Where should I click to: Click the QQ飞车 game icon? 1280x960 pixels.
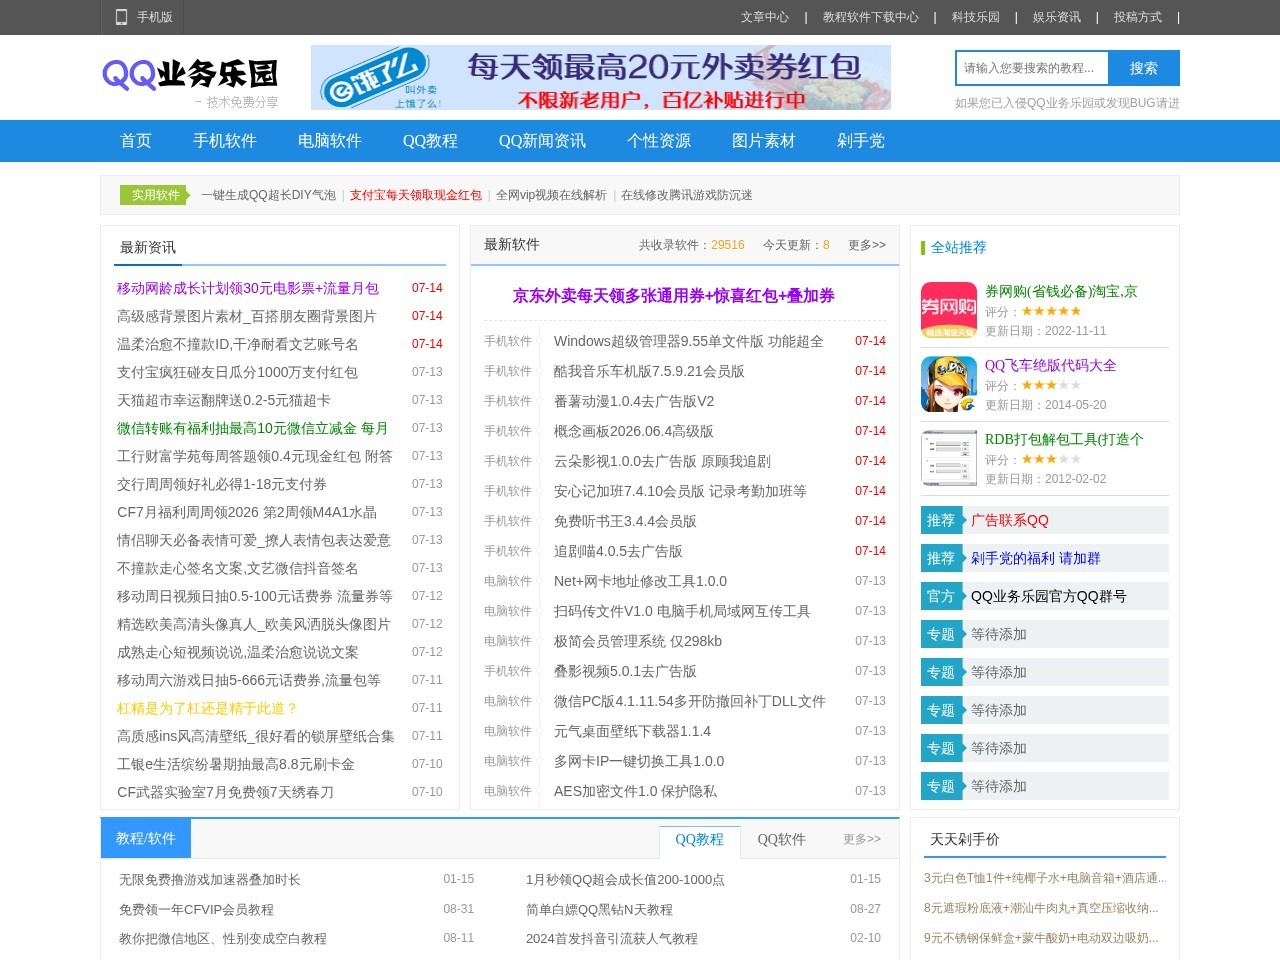tap(949, 384)
